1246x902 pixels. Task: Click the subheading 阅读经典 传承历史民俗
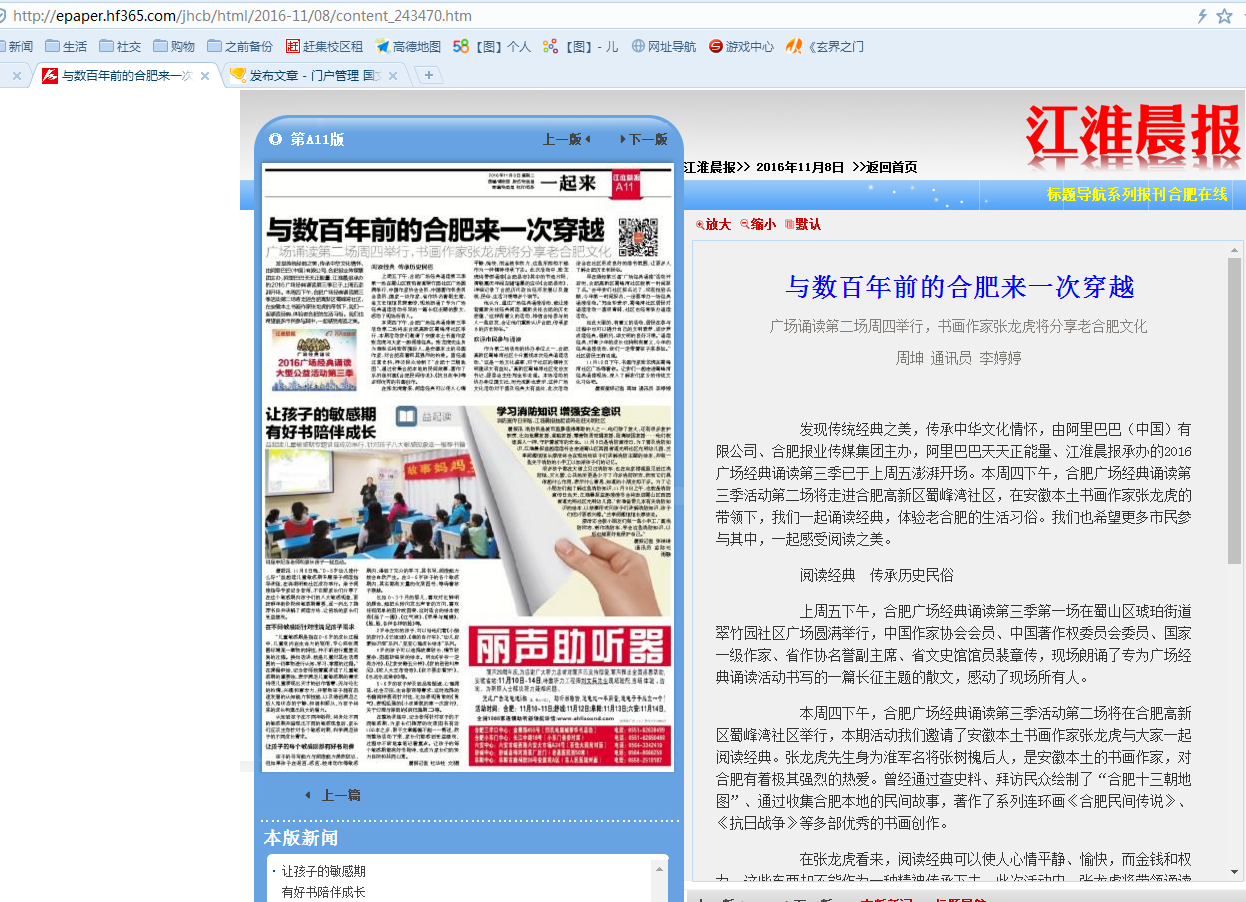click(876, 575)
